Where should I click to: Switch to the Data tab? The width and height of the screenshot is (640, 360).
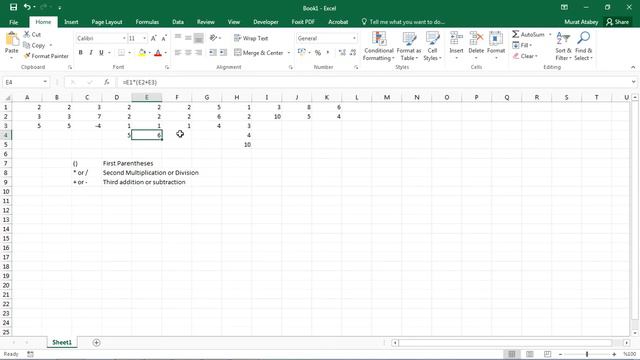pyautogui.click(x=178, y=22)
